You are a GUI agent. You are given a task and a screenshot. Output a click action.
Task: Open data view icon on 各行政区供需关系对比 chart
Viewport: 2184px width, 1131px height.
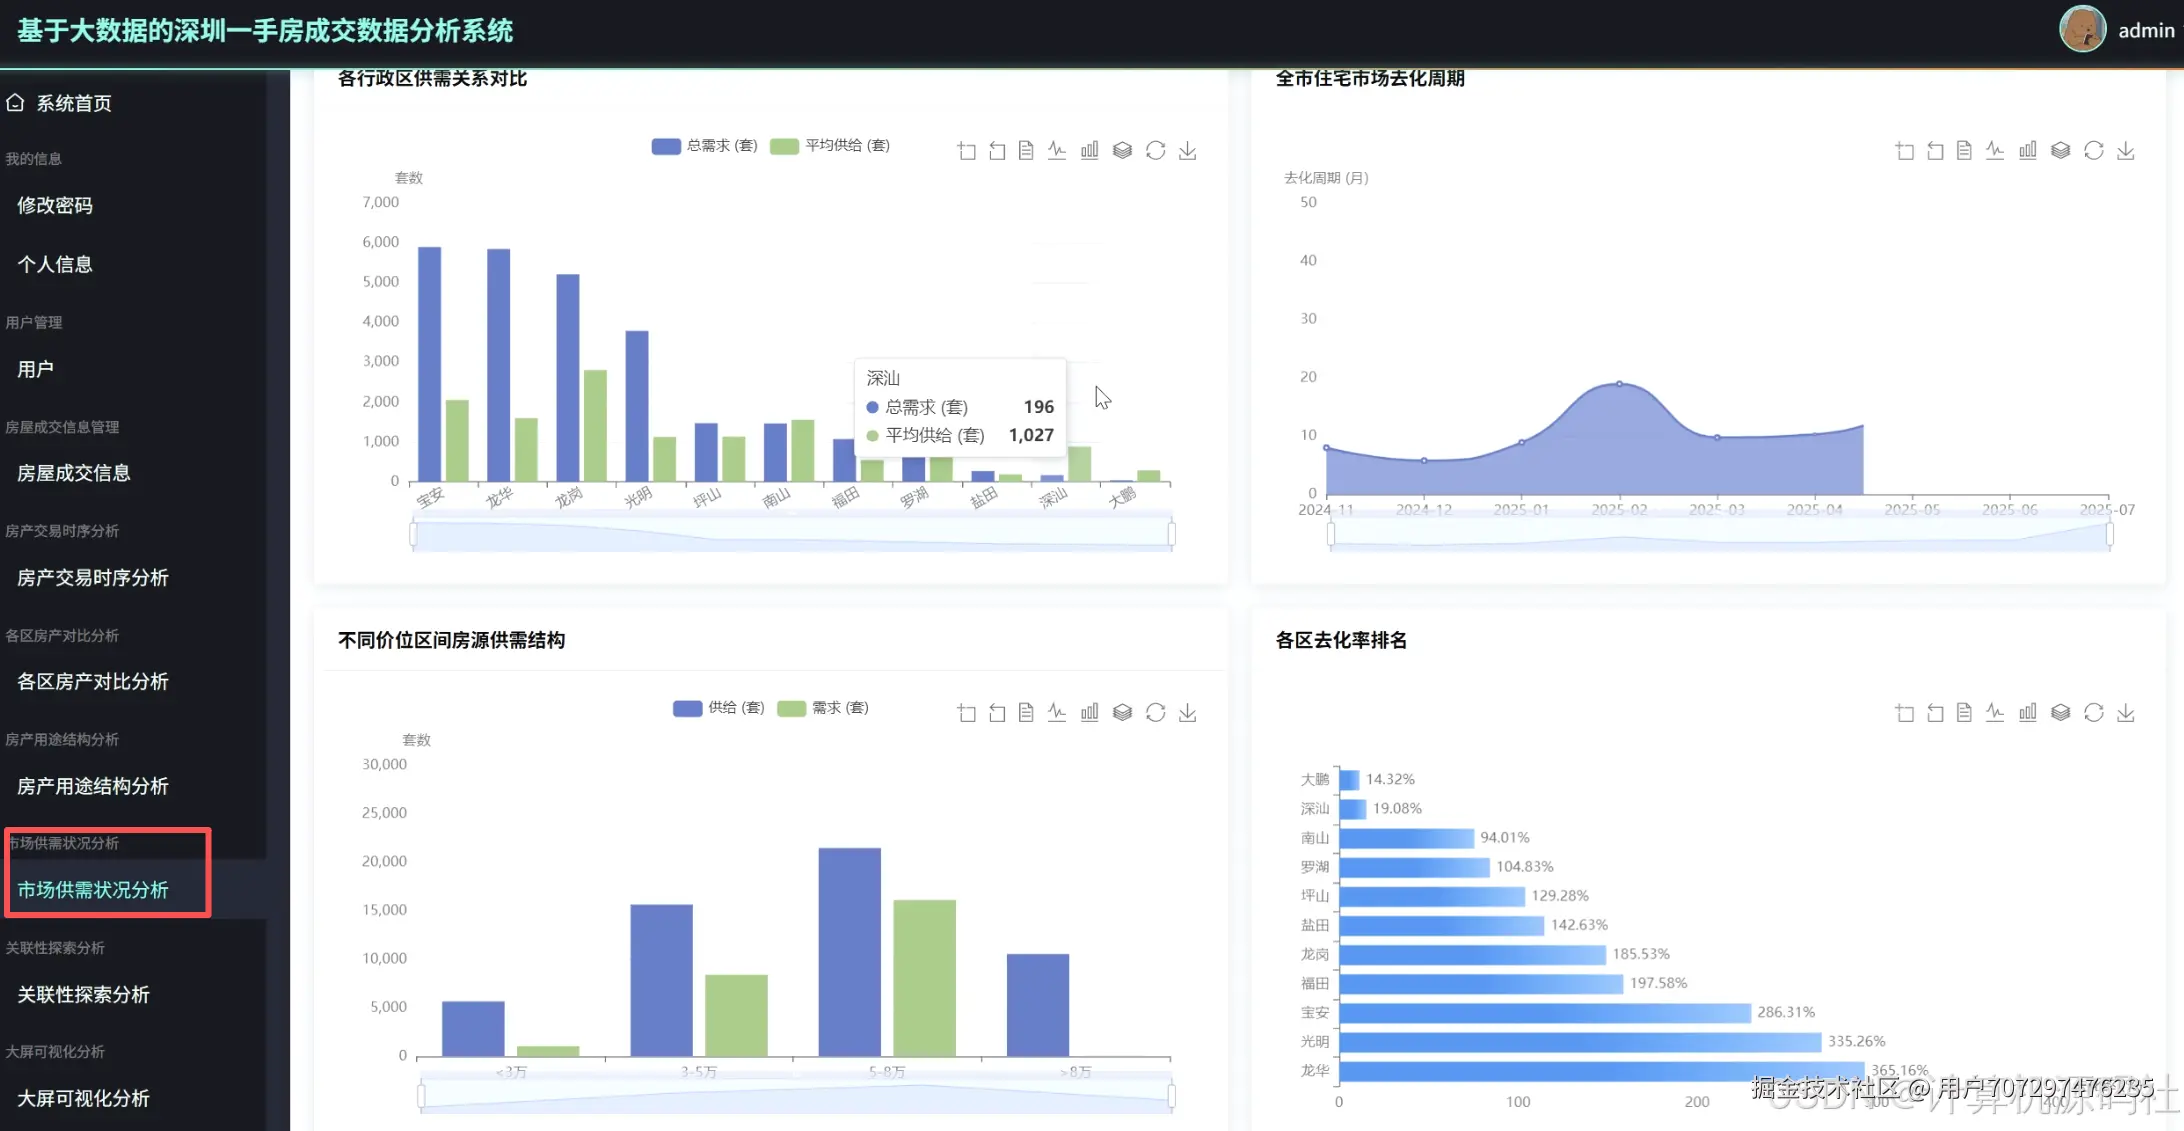[x=1026, y=151]
